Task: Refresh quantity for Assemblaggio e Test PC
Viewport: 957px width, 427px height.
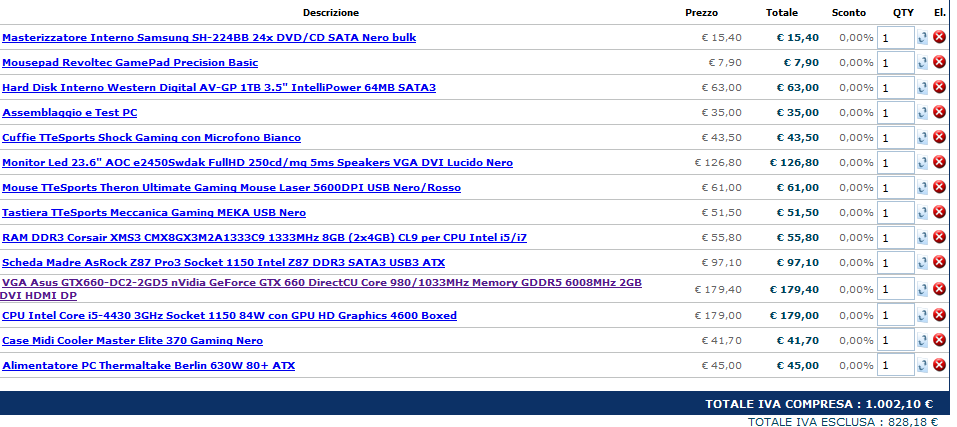Action: pos(922,113)
